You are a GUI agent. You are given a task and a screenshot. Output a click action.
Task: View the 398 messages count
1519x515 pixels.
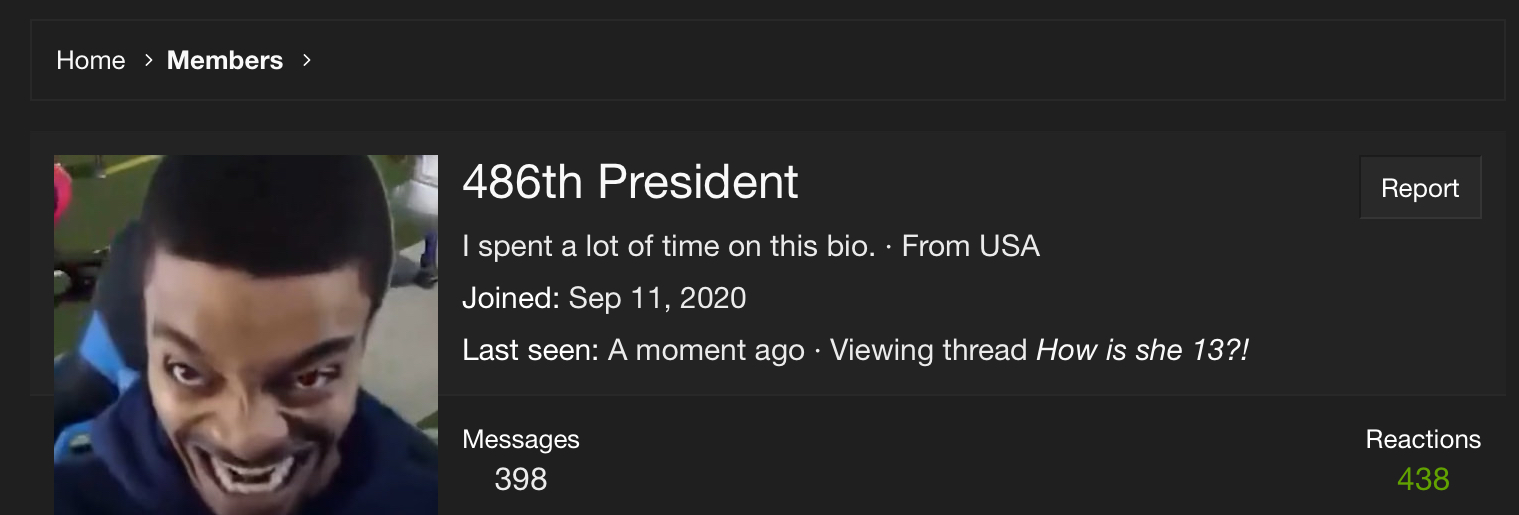521,479
